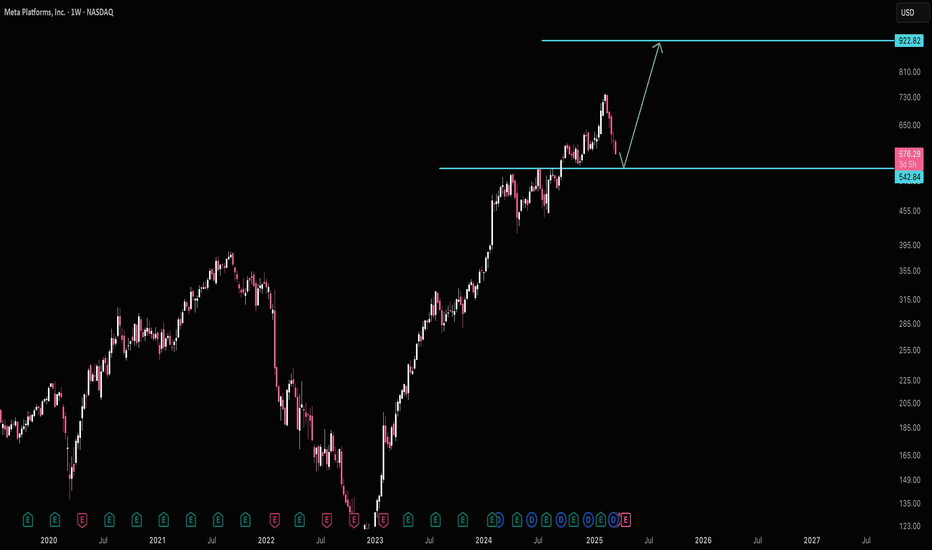
Task: Select the lower horizontal line at 542.84
Action: (x=667, y=168)
